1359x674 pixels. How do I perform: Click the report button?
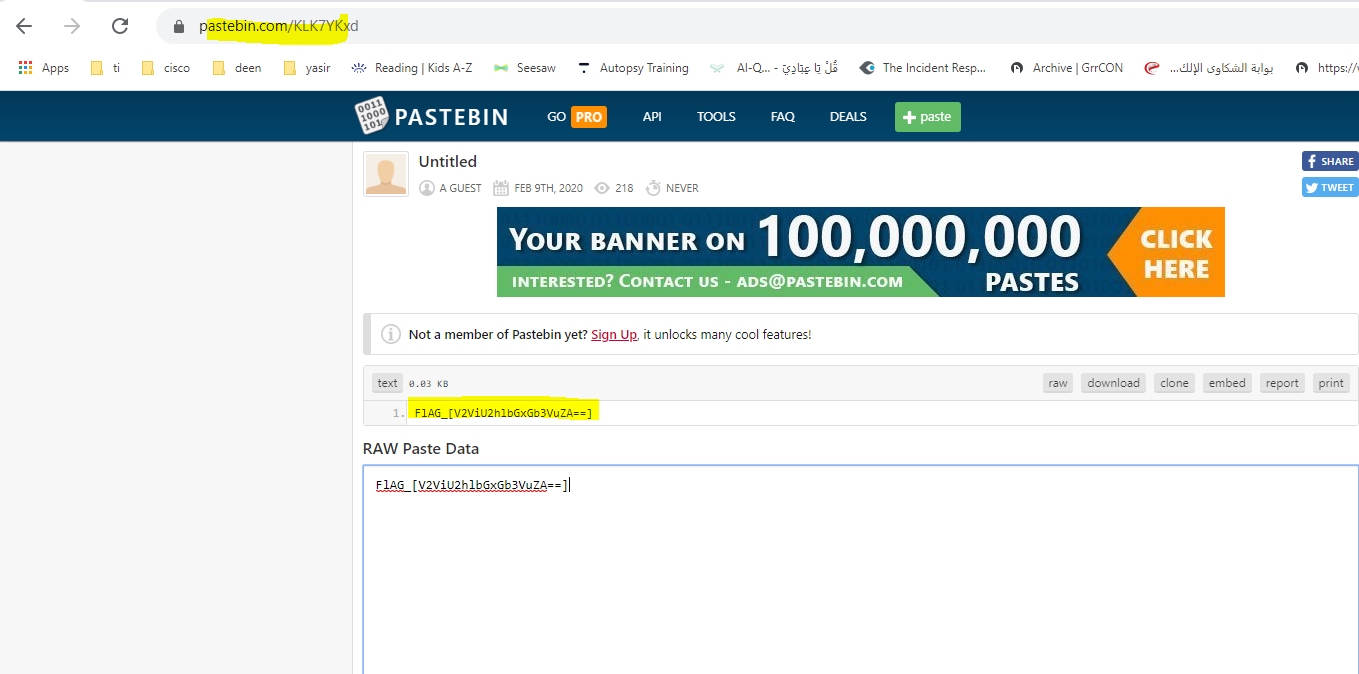tap(1282, 383)
